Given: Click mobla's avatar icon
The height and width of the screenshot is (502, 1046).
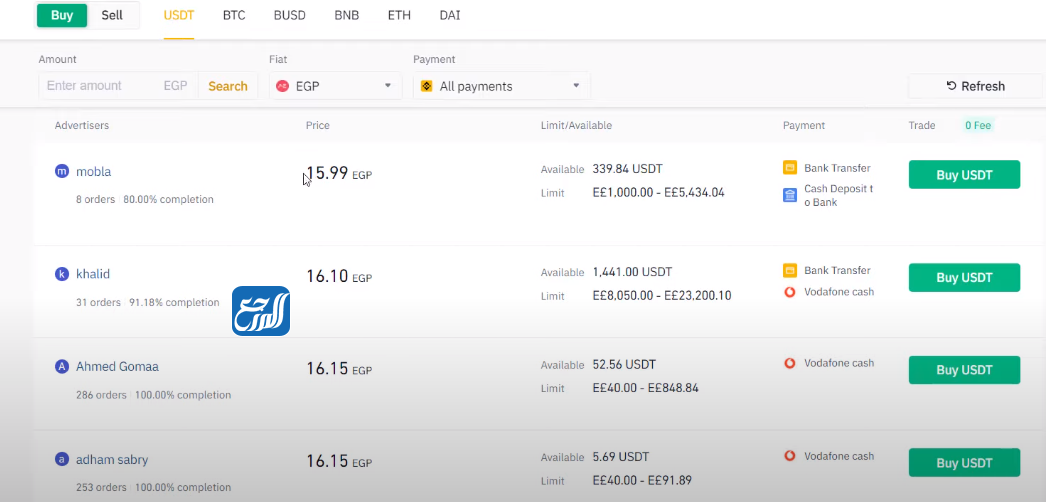Looking at the screenshot, I should coord(62,171).
